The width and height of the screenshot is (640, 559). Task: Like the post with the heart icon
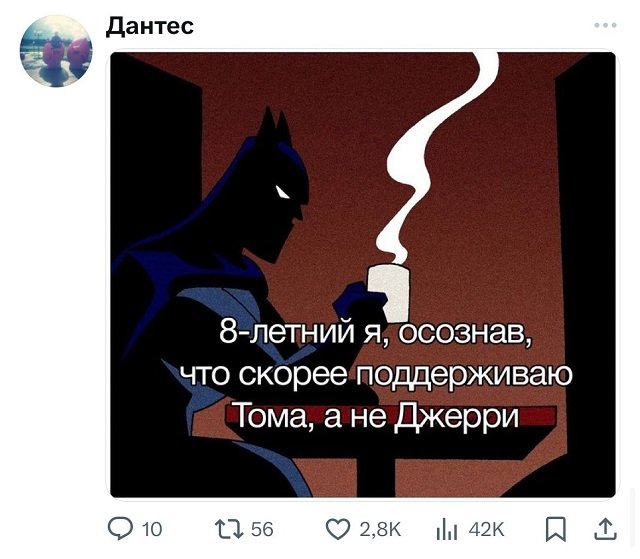338,529
